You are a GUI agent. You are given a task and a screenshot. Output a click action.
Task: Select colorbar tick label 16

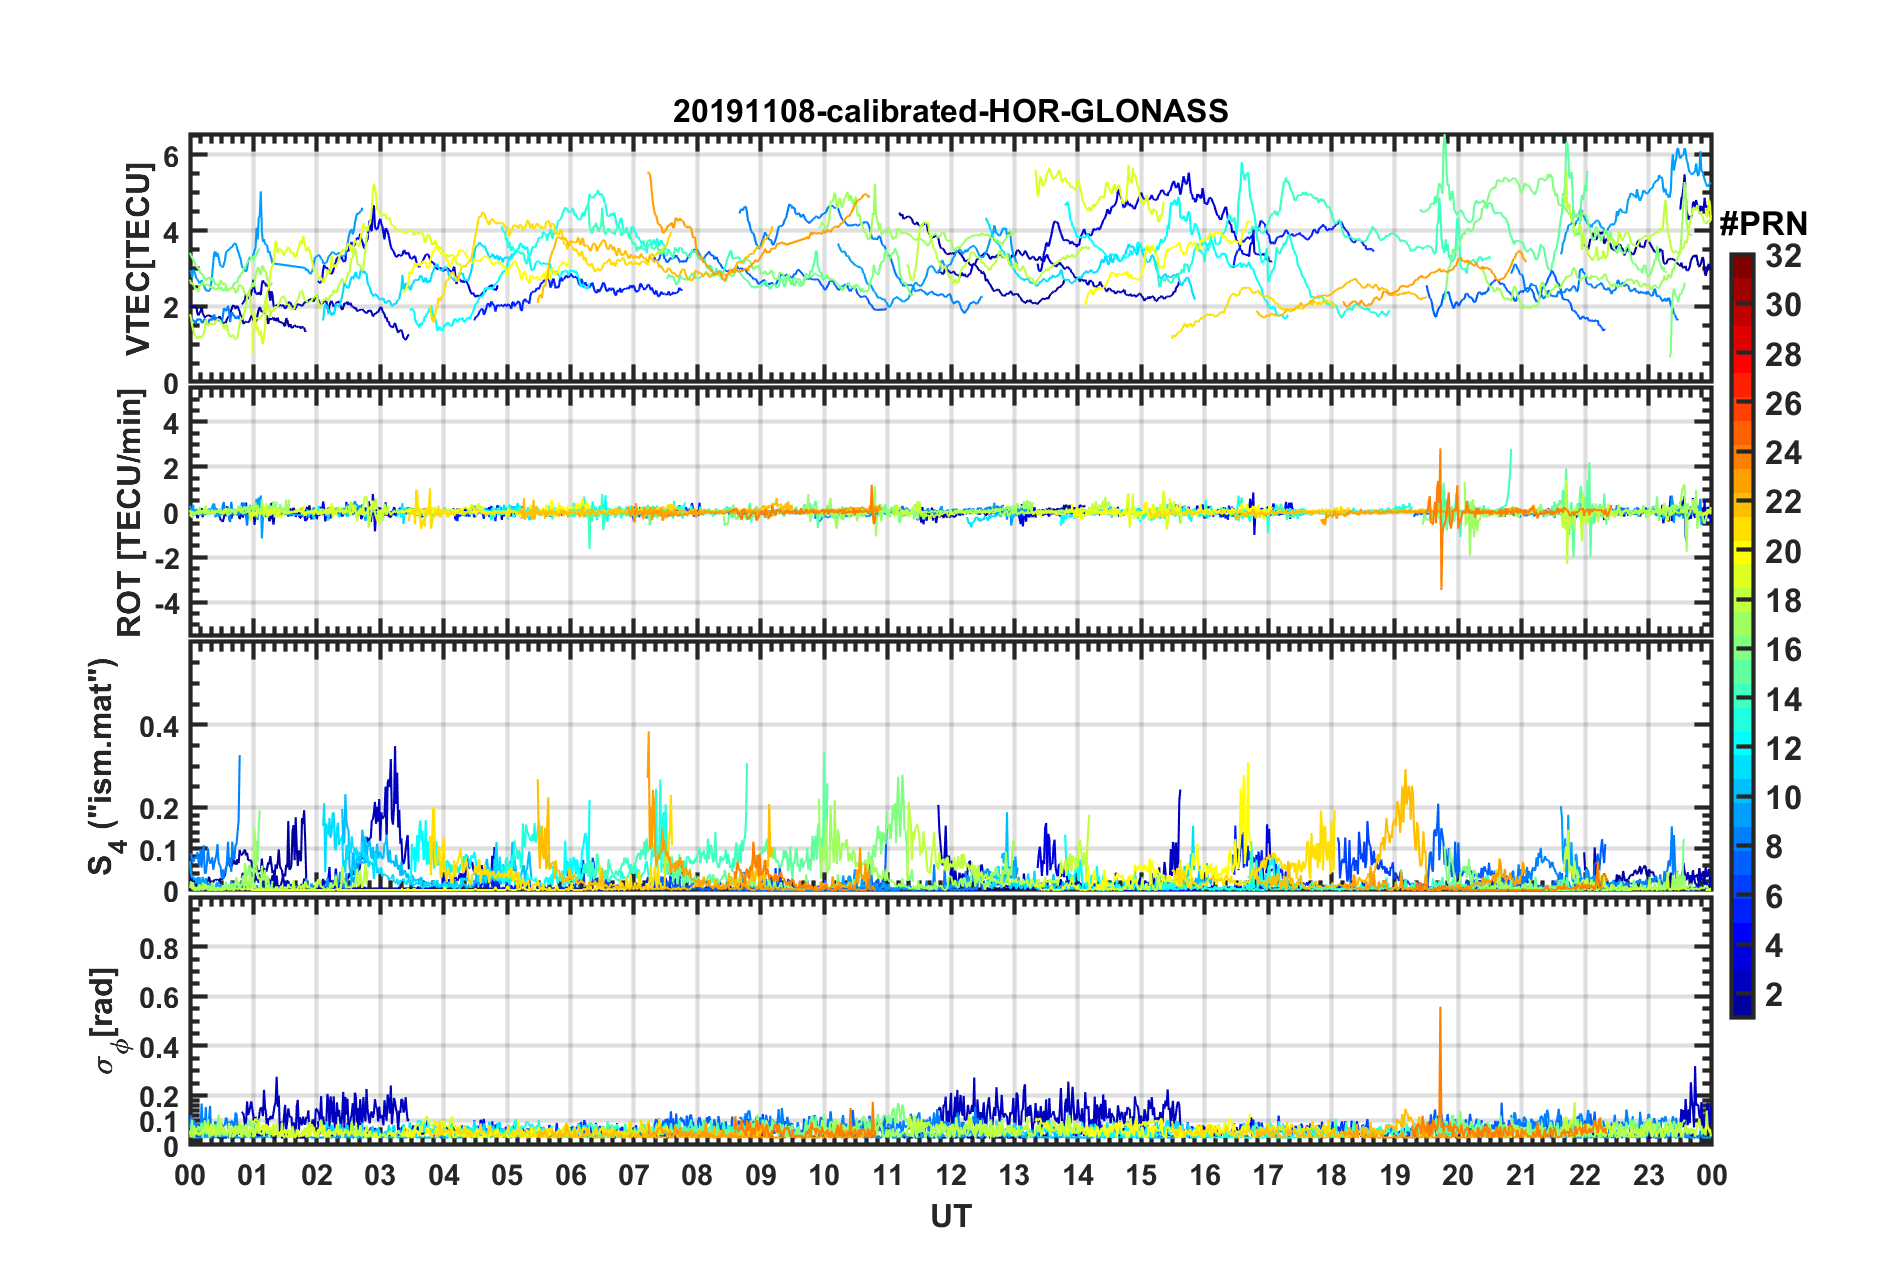(1783, 650)
